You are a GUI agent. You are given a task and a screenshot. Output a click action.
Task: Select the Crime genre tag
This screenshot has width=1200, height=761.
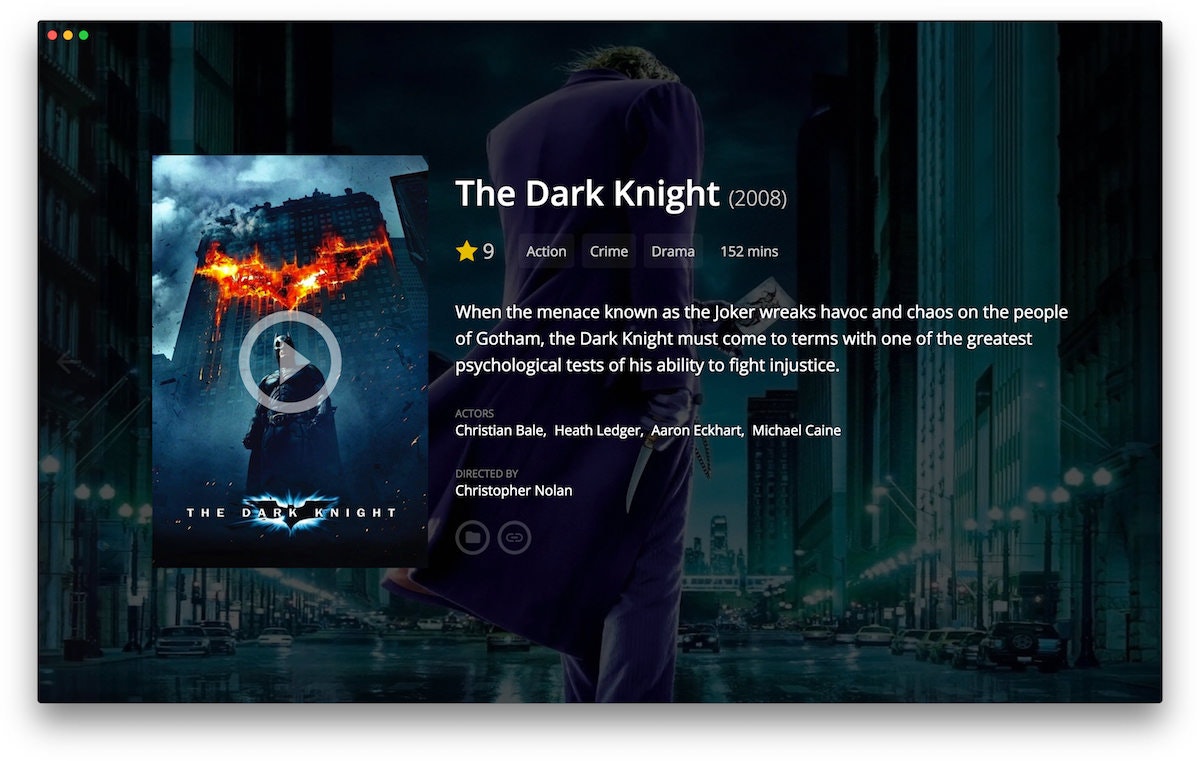point(609,251)
